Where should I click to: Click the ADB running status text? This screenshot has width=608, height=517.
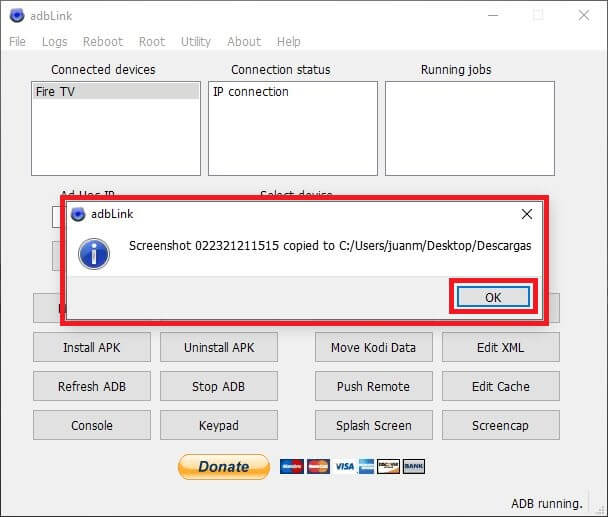(x=547, y=503)
